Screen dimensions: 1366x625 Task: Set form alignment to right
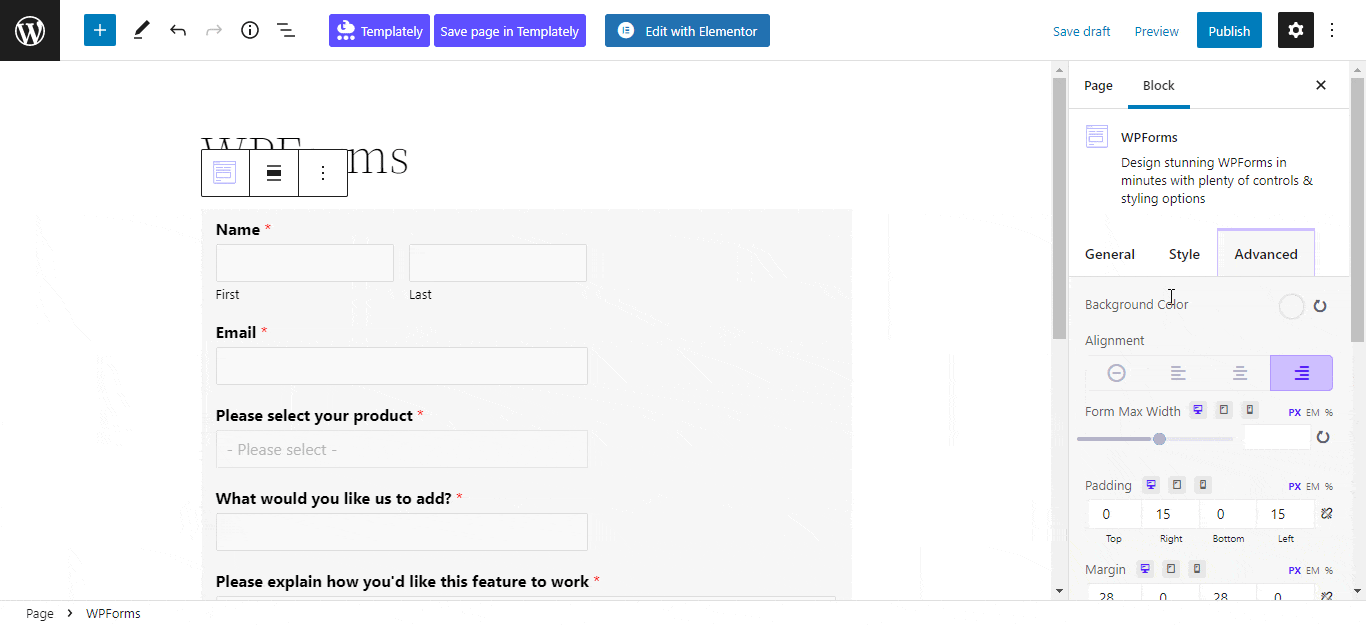tap(1301, 373)
